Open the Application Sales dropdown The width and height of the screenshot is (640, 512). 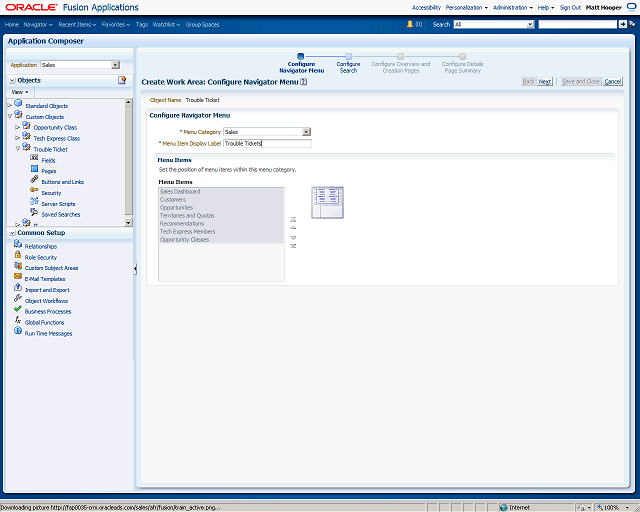coord(116,65)
